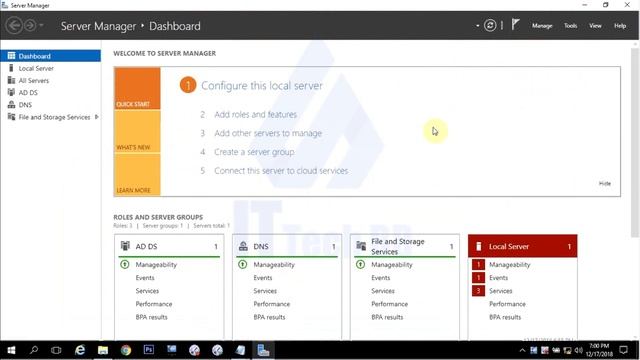The width and height of the screenshot is (640, 360).
Task: Select AD DS in the sidebar
Action: pyautogui.click(x=50, y=93)
